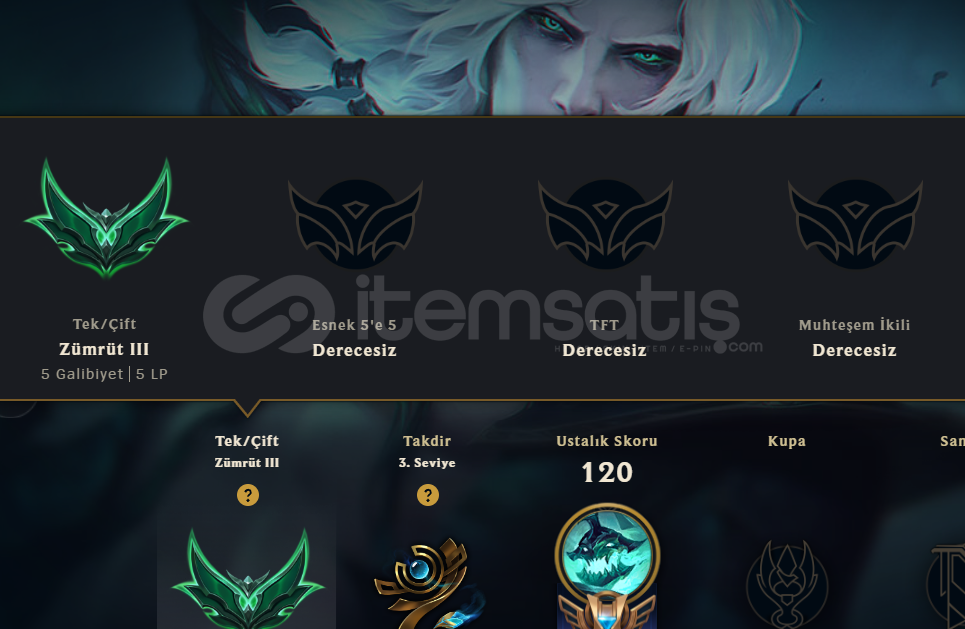
Task: Click the question mark under 3. Seviye
Action: click(x=428, y=495)
